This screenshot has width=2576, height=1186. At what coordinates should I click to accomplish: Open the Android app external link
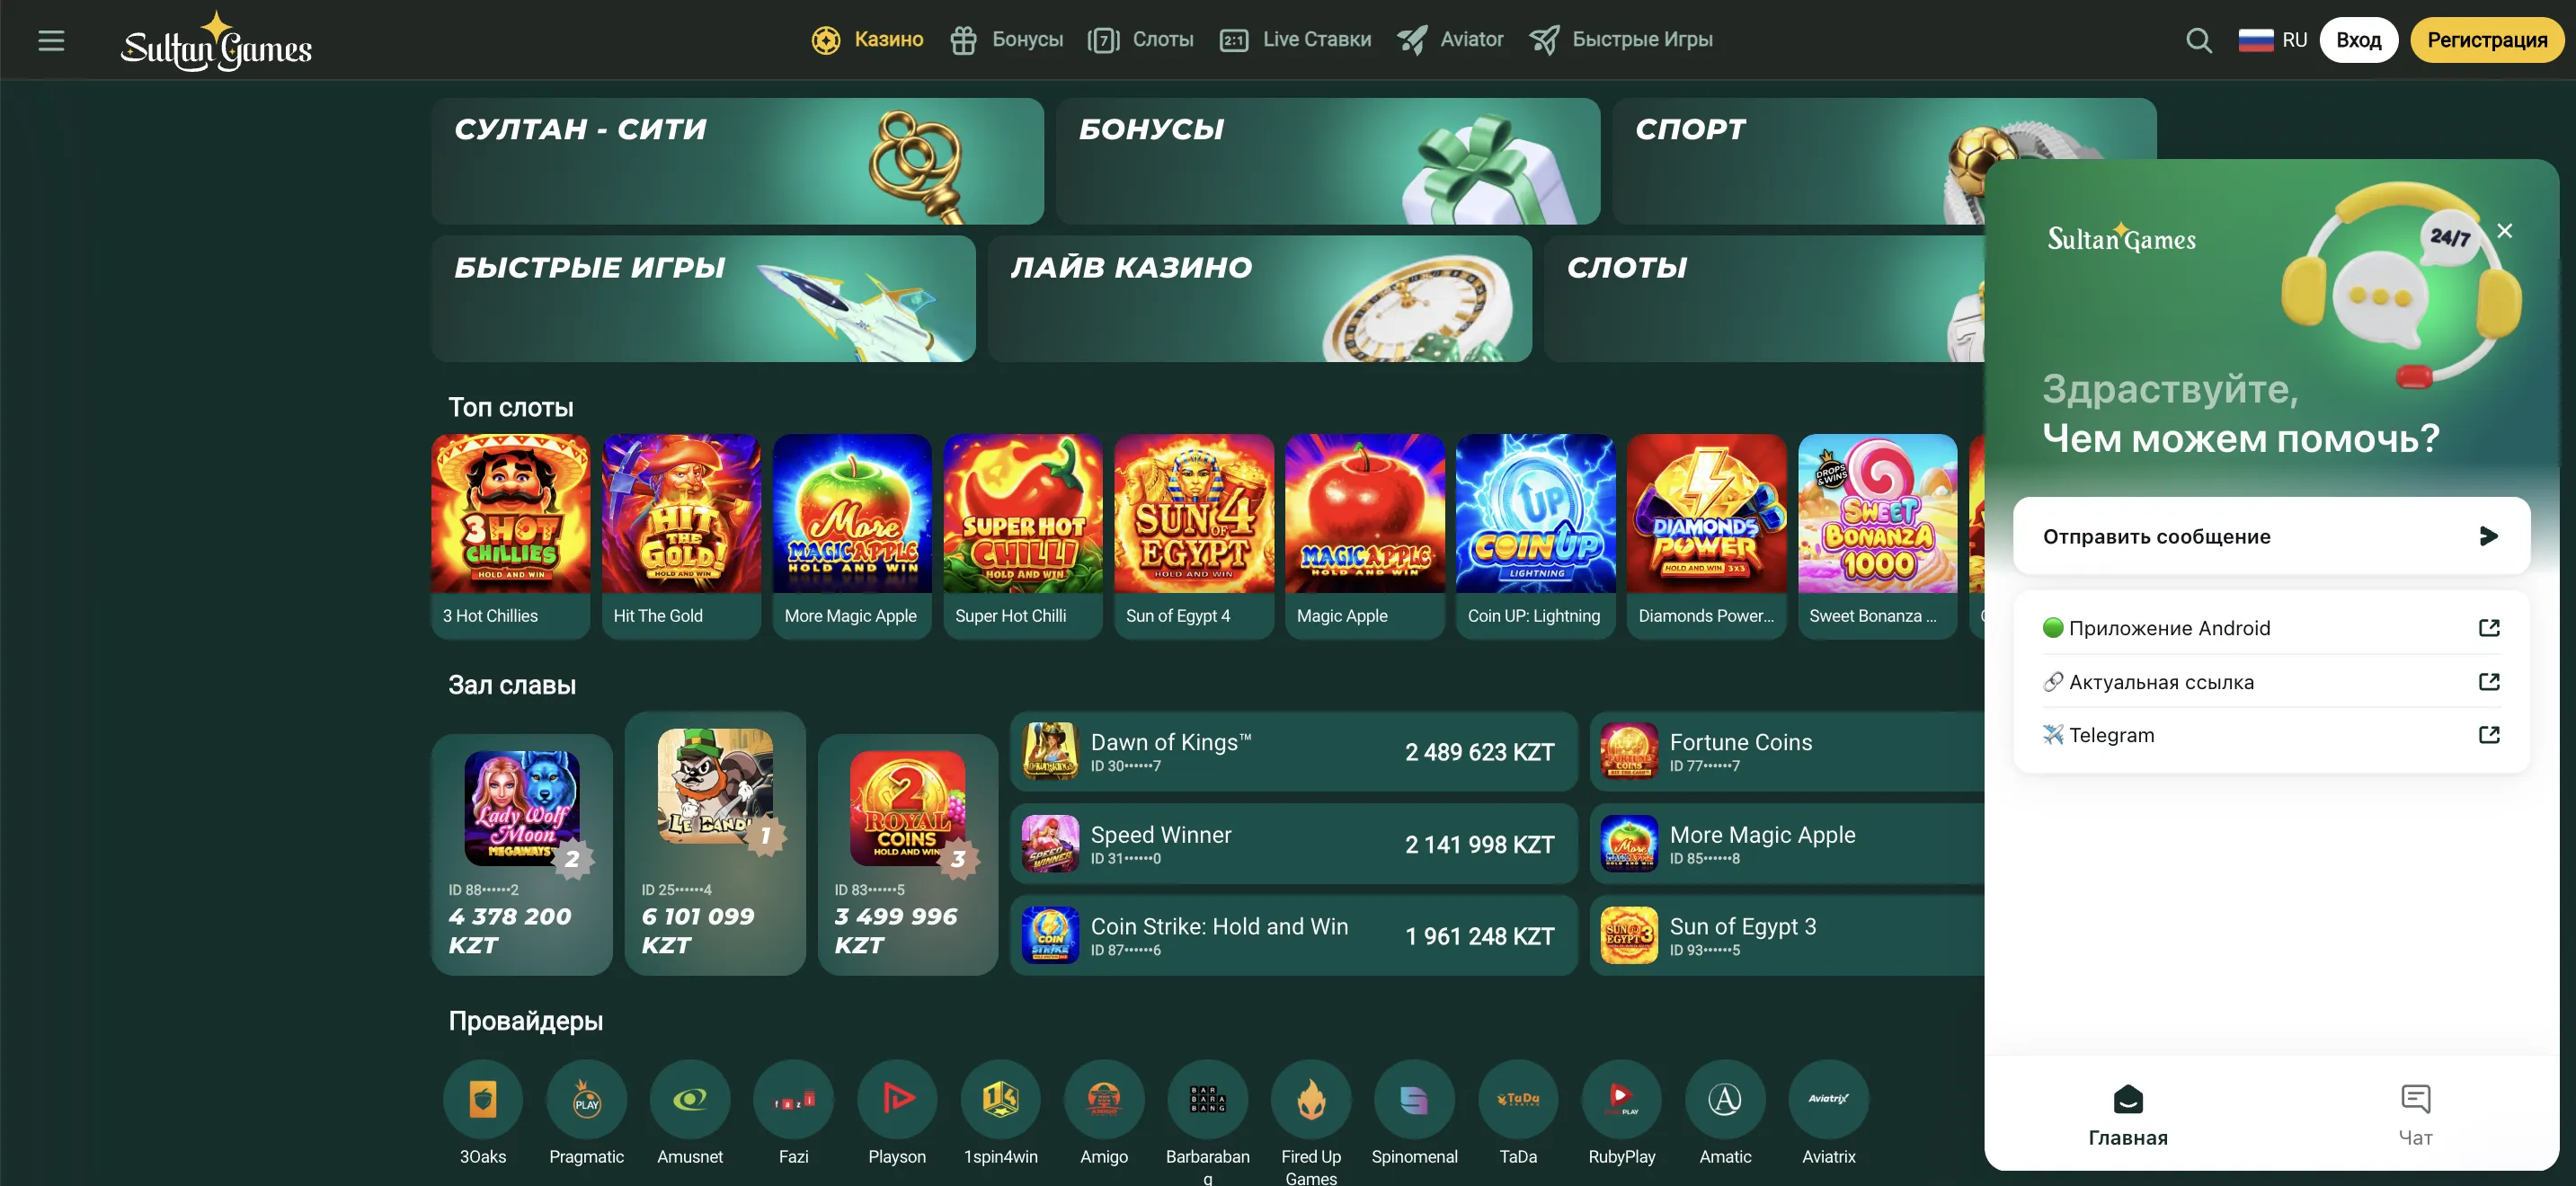2488,628
